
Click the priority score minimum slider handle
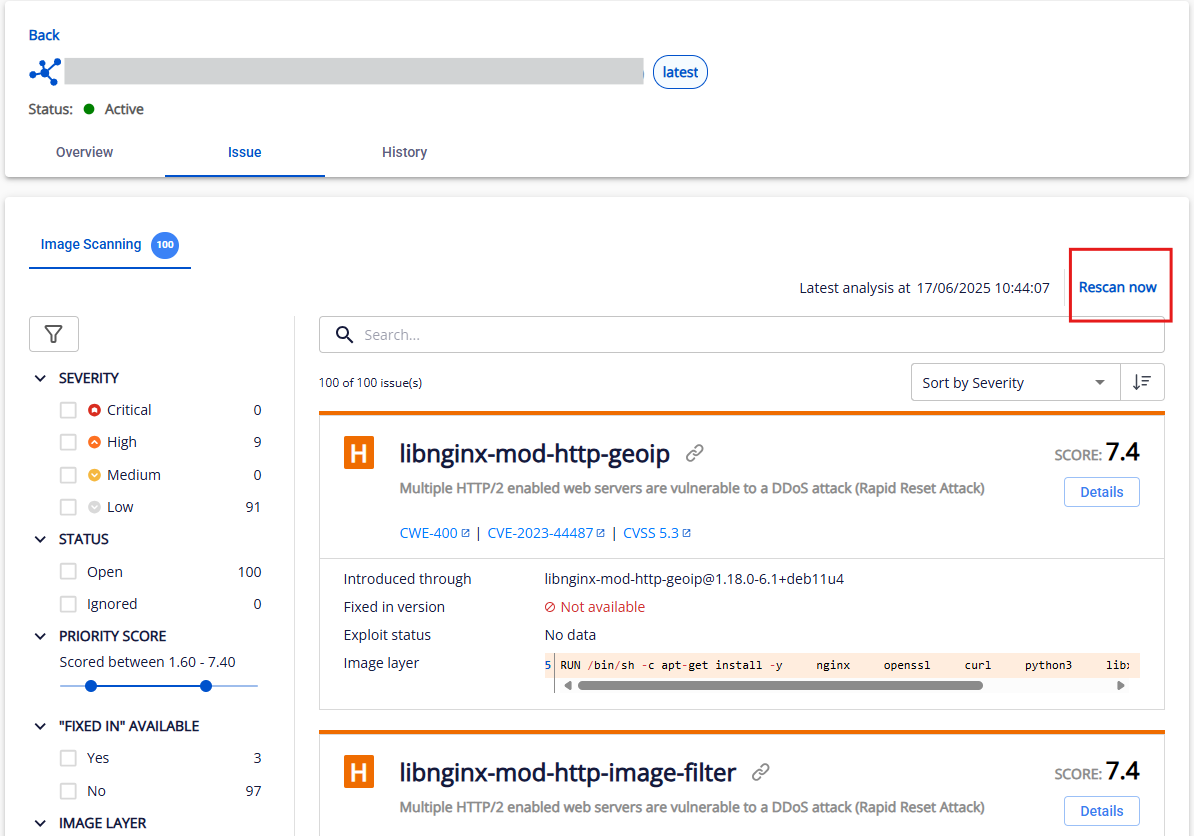[x=91, y=686]
